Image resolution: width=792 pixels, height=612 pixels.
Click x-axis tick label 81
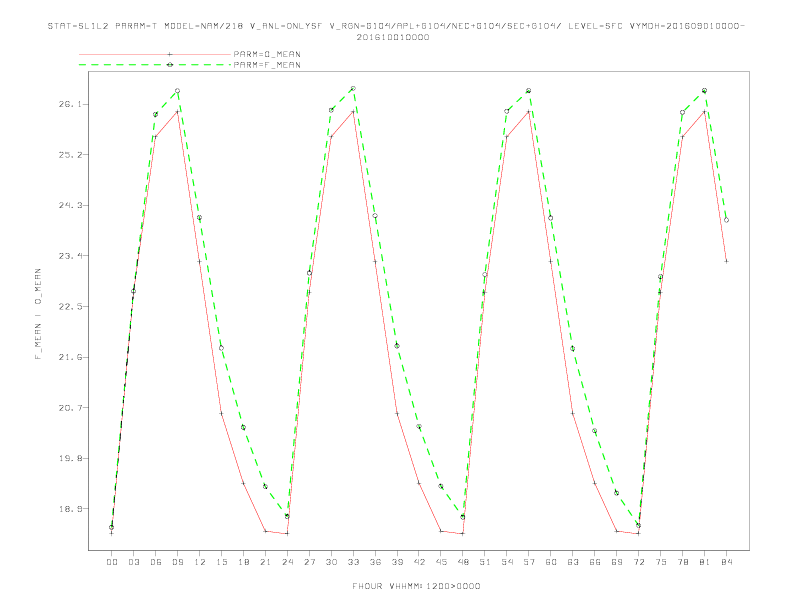705,562
